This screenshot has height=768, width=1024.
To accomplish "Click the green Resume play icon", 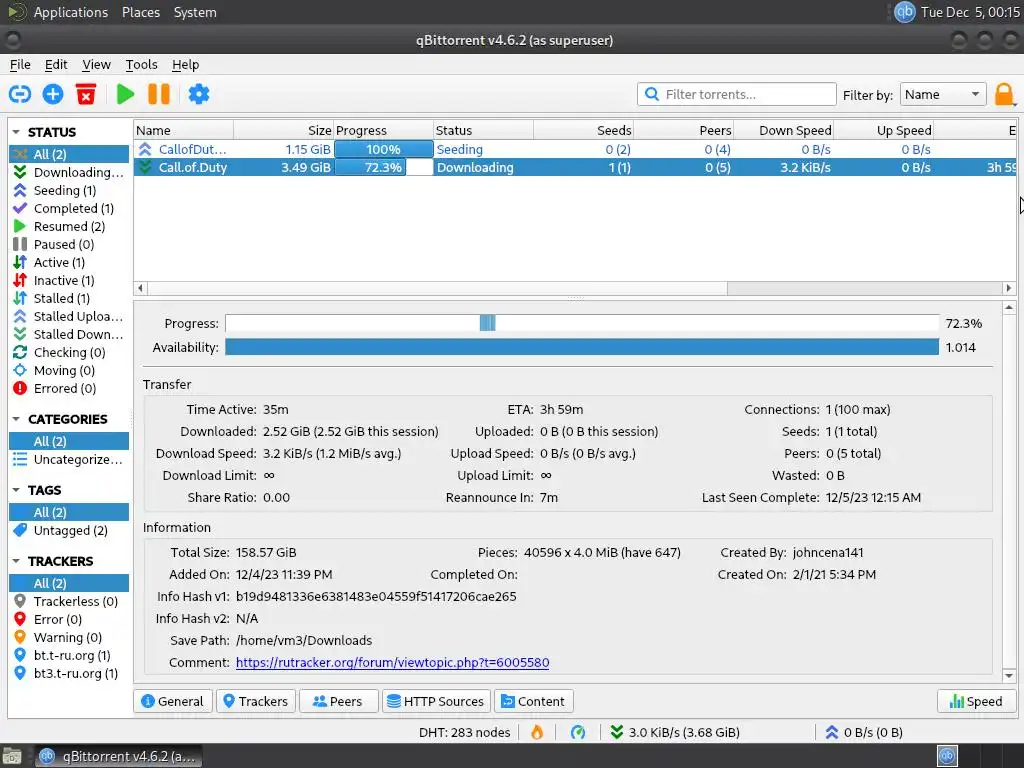I will tap(125, 94).
